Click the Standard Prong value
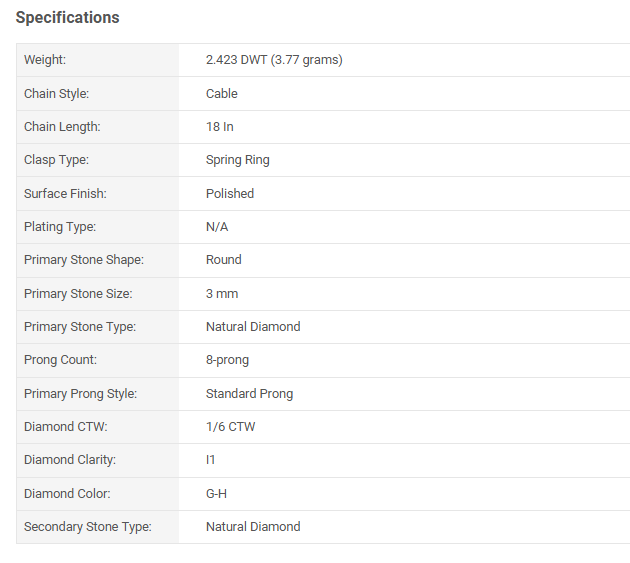The image size is (630, 563). pyautogui.click(x=250, y=394)
